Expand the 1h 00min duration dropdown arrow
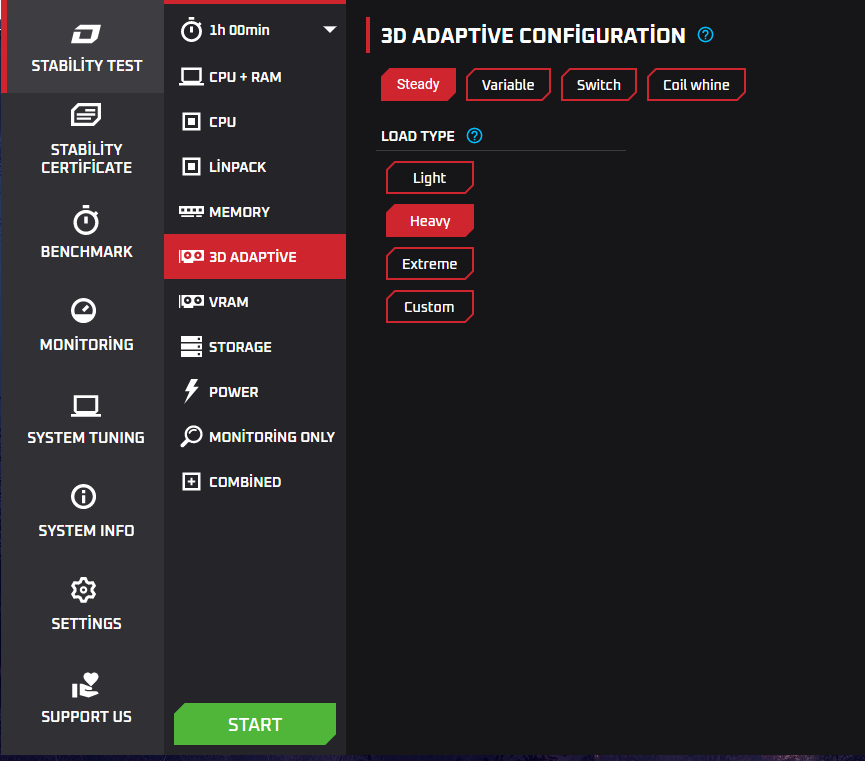Image resolution: width=865 pixels, height=761 pixels. pyautogui.click(x=330, y=29)
